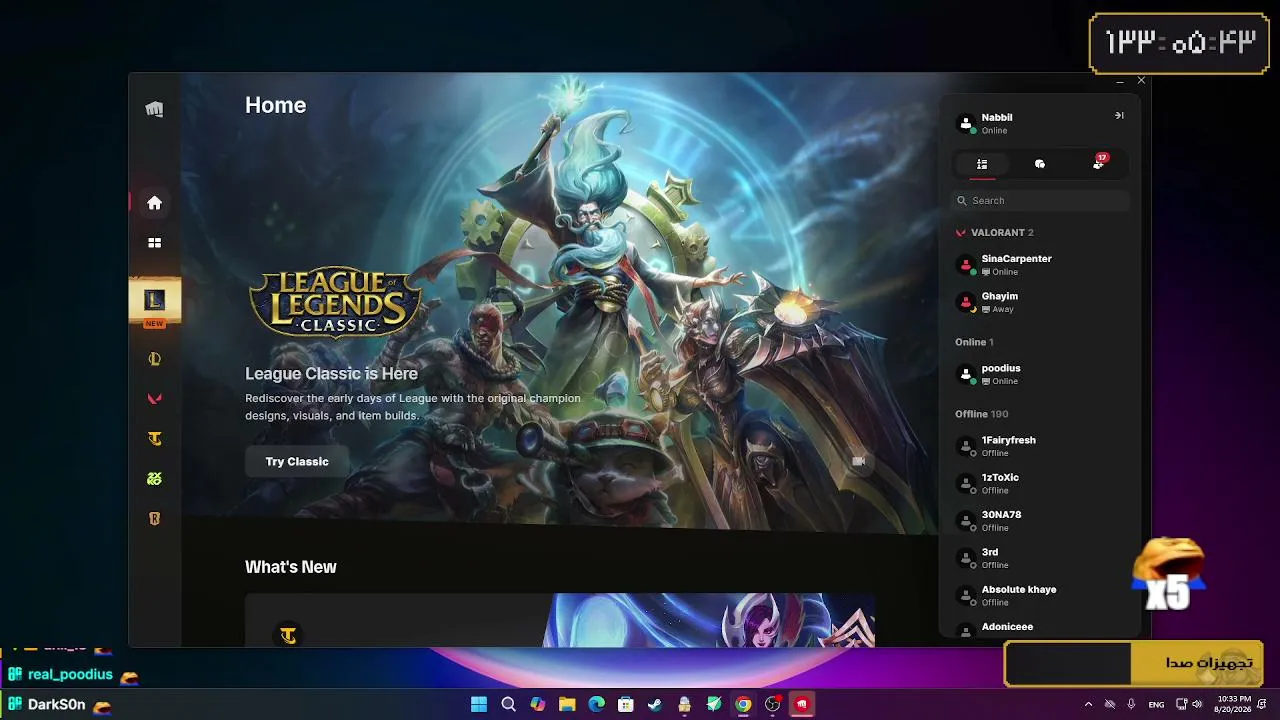The width and height of the screenshot is (1280, 720).
Task: Open friend requests tab with 17 badge
Action: [x=1098, y=164]
